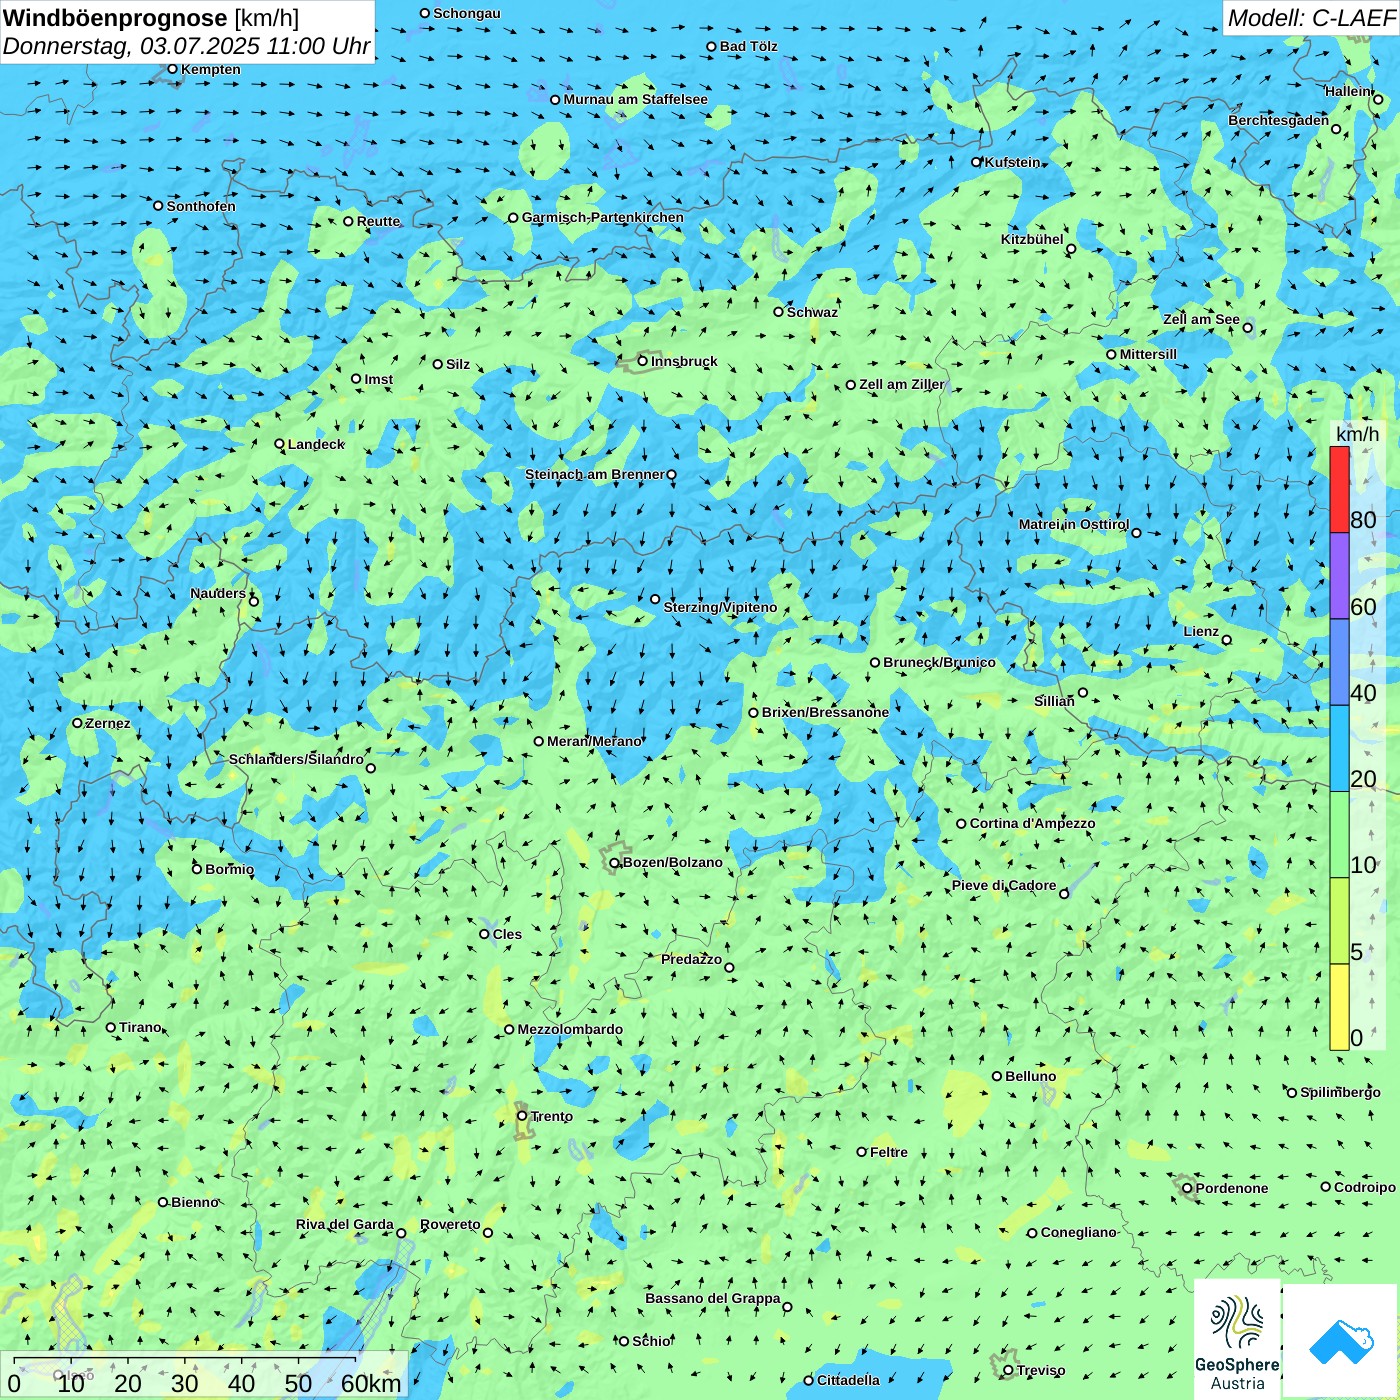
Task: Click the Nauders town marker
Action: pyautogui.click(x=254, y=601)
